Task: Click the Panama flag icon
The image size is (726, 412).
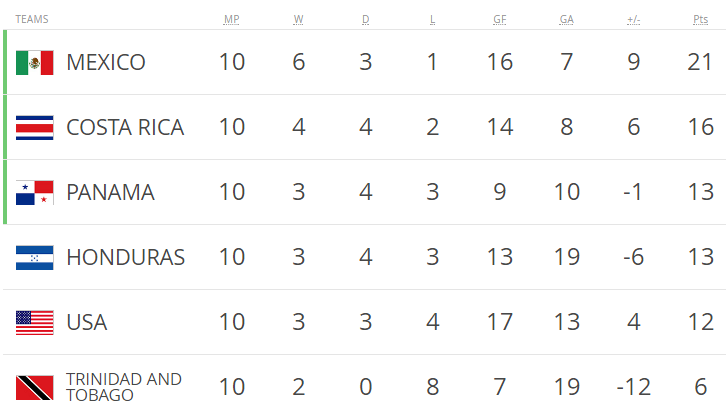Action: [34, 193]
